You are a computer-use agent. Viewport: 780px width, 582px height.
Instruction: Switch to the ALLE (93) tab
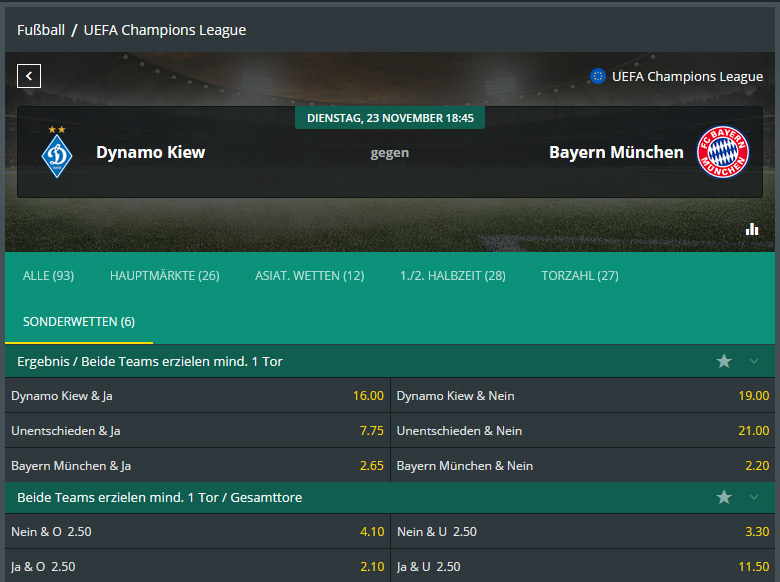[48, 276]
